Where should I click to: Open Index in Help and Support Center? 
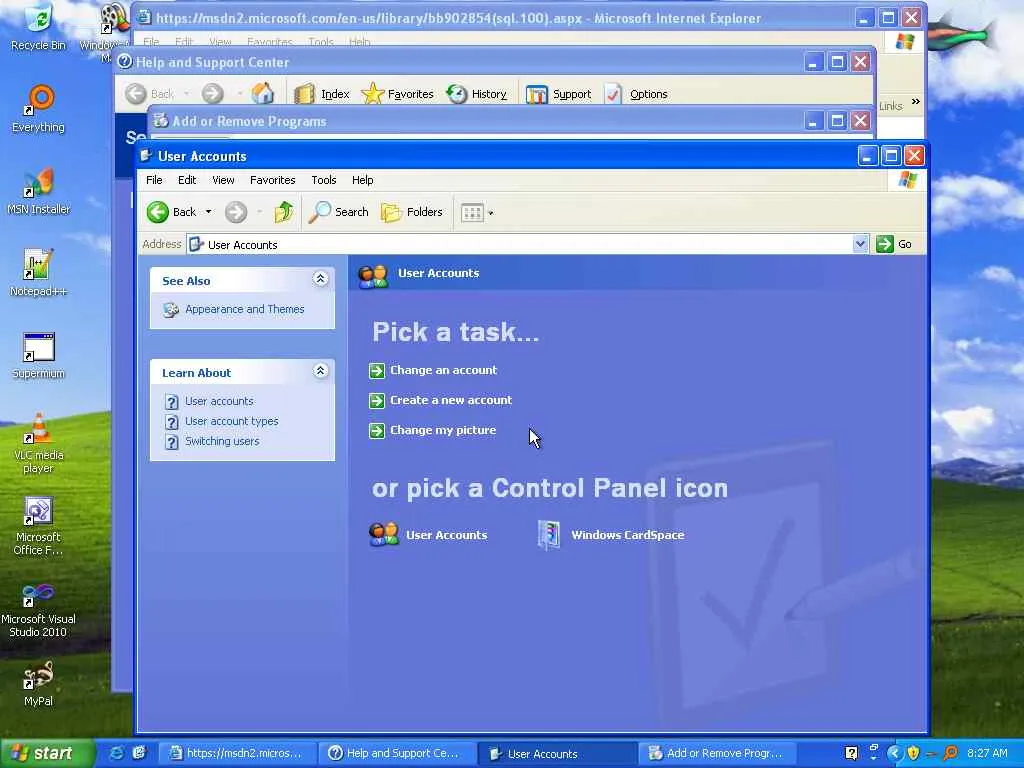pos(322,94)
